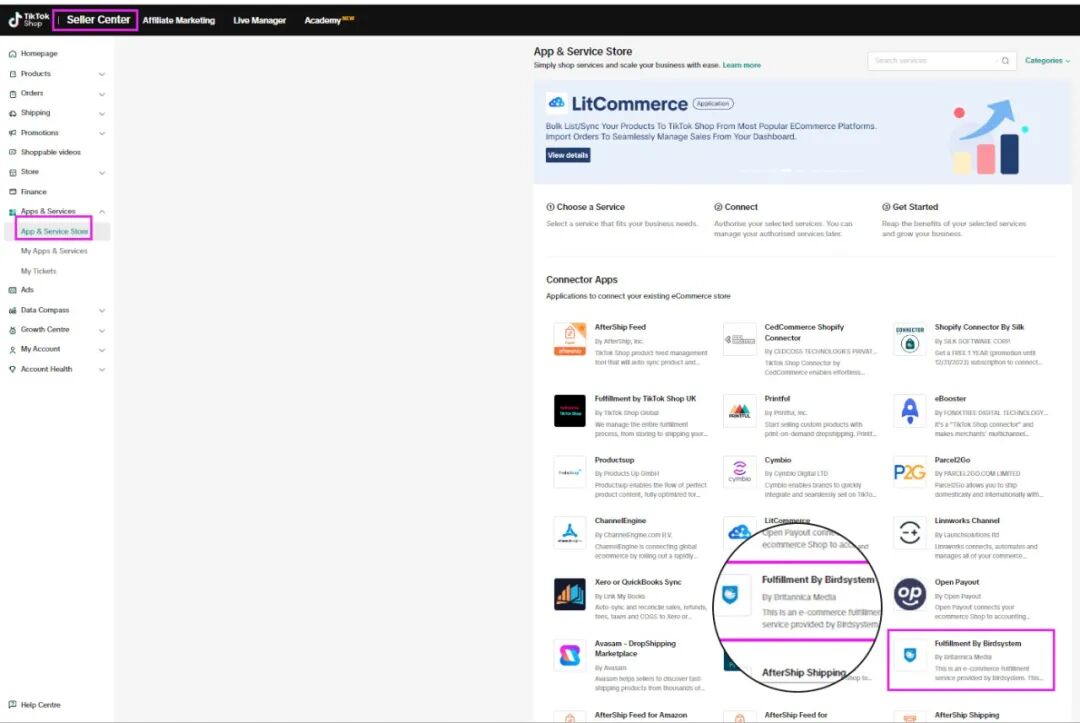Open the AfterShip Feed title link
1080x723 pixels.
(620, 327)
